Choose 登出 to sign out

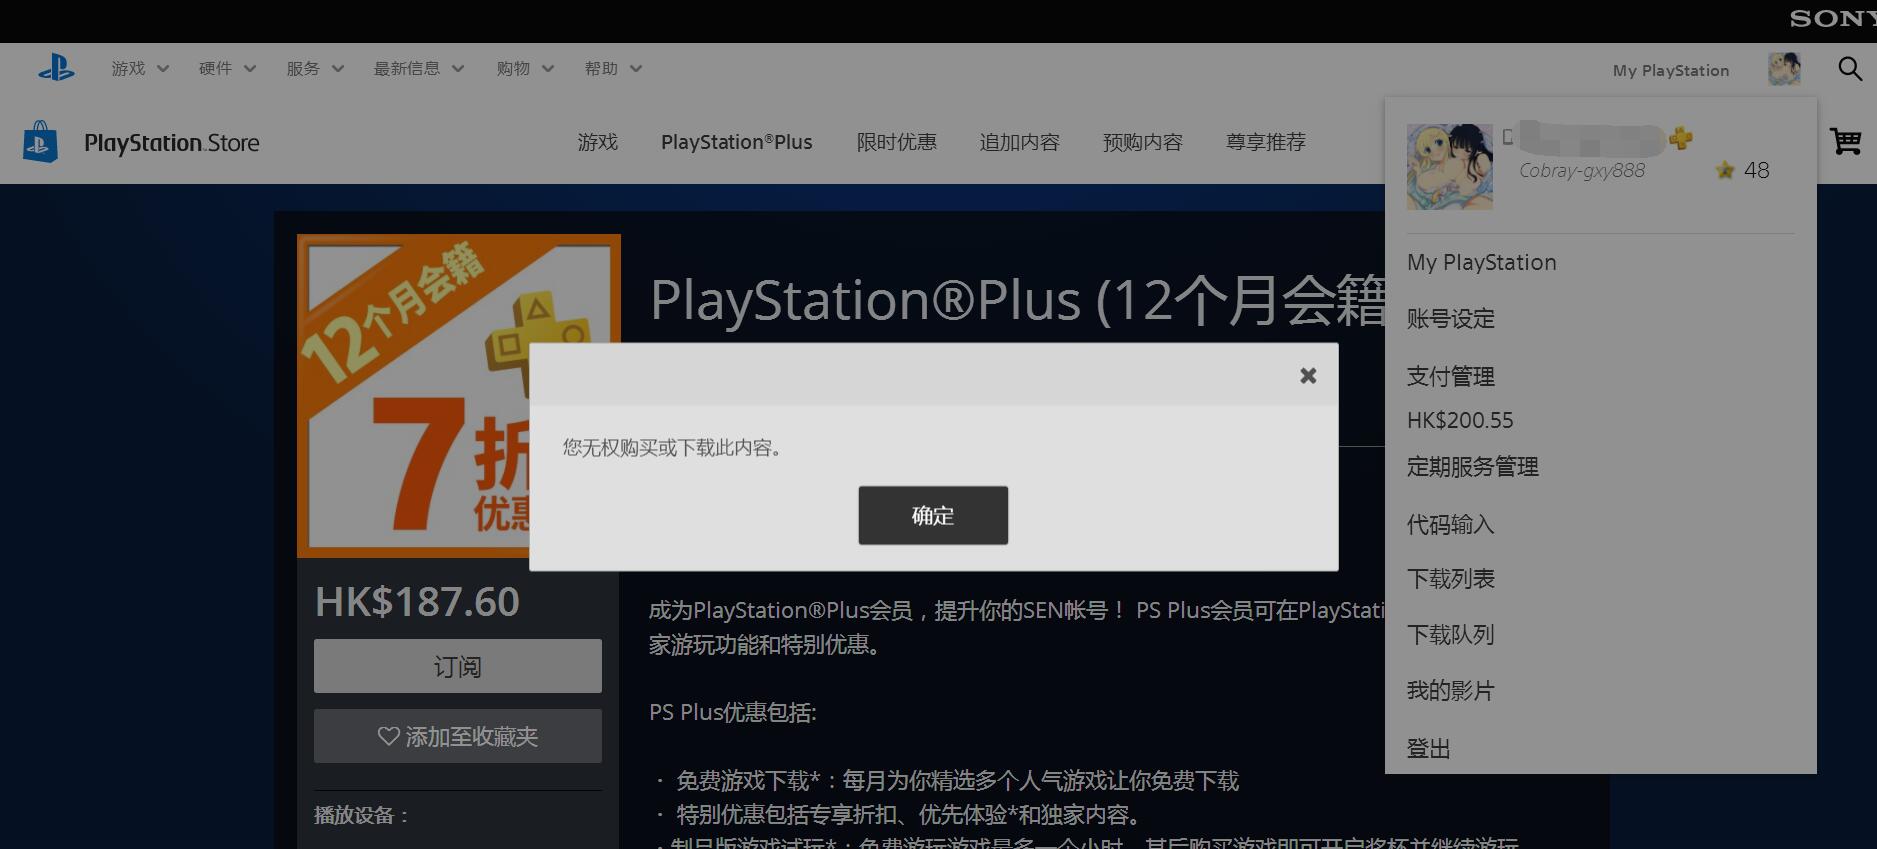click(1428, 748)
